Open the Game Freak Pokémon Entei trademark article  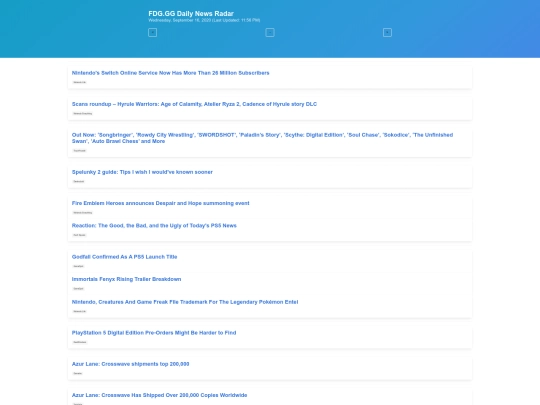click(185, 302)
